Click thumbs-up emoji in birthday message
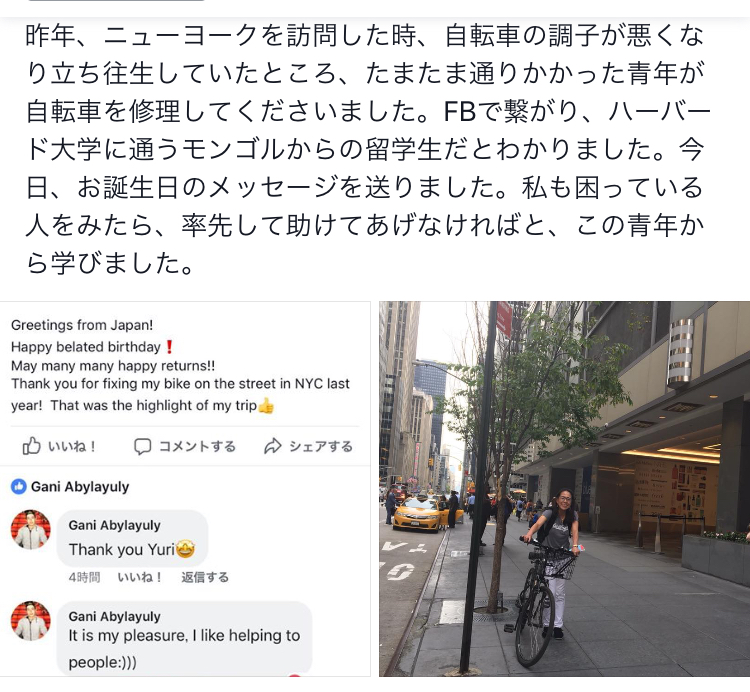The image size is (750, 692). [266, 406]
